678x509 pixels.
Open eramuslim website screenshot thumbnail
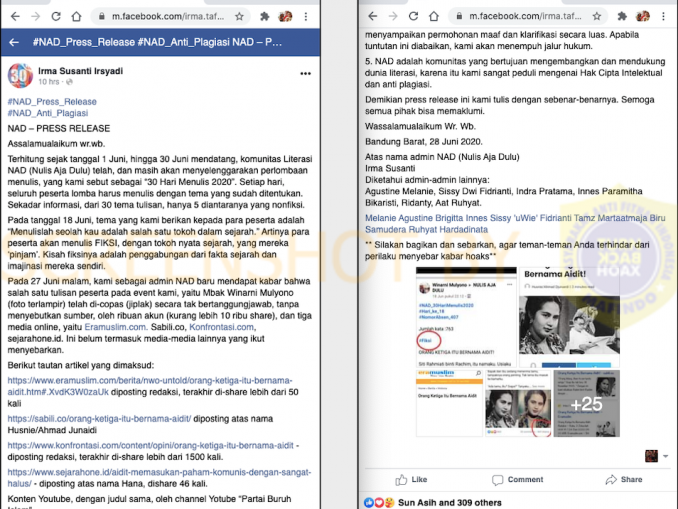tap(449, 403)
